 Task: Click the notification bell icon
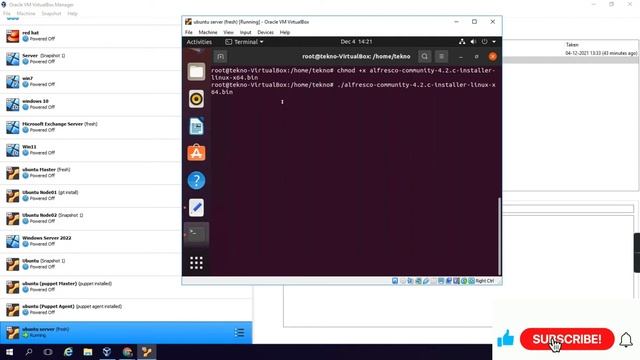pyautogui.click(x=626, y=340)
